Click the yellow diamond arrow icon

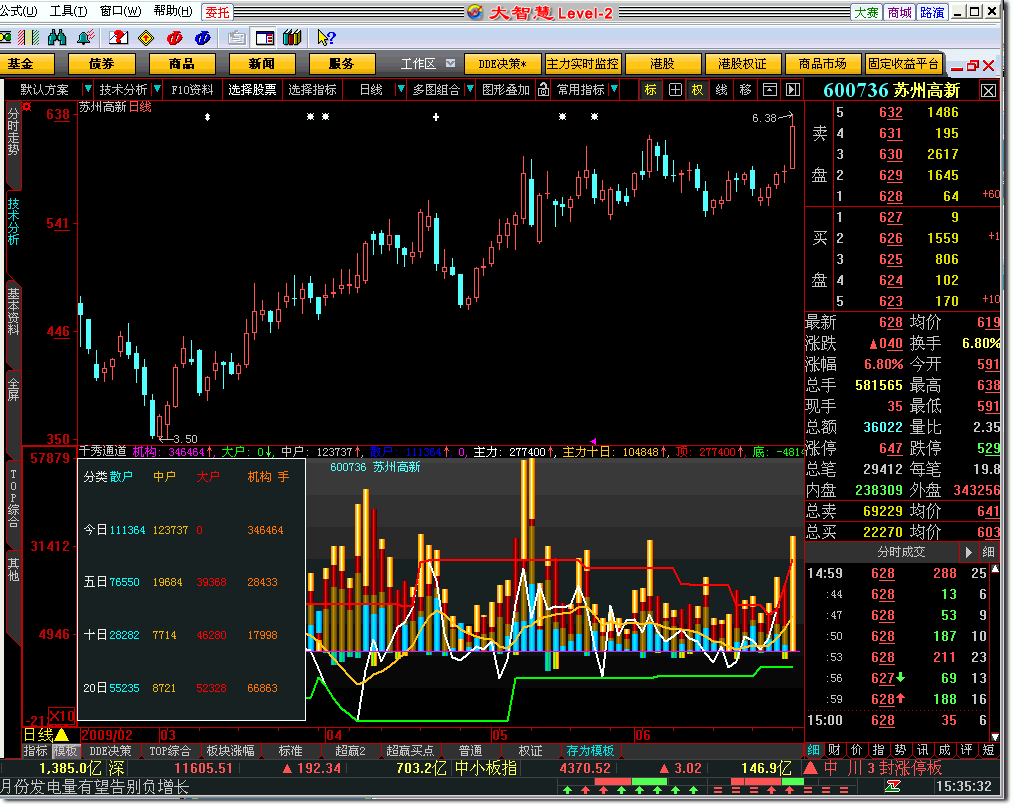[147, 38]
